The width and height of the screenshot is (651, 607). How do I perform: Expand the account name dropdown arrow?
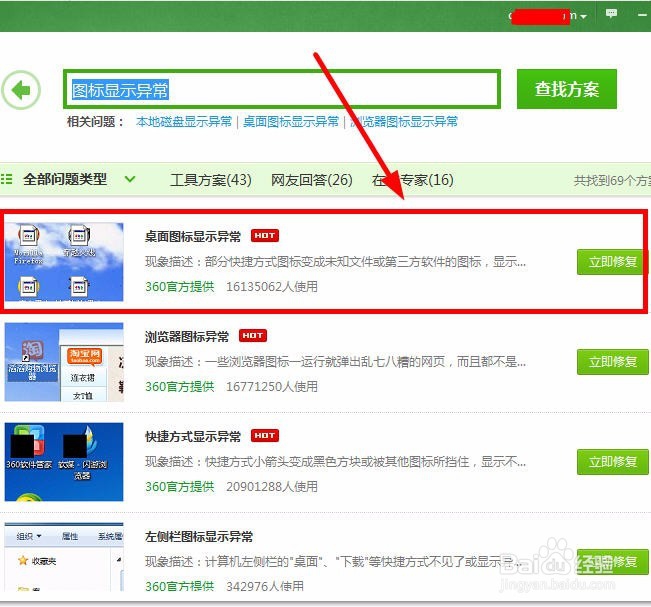point(583,17)
